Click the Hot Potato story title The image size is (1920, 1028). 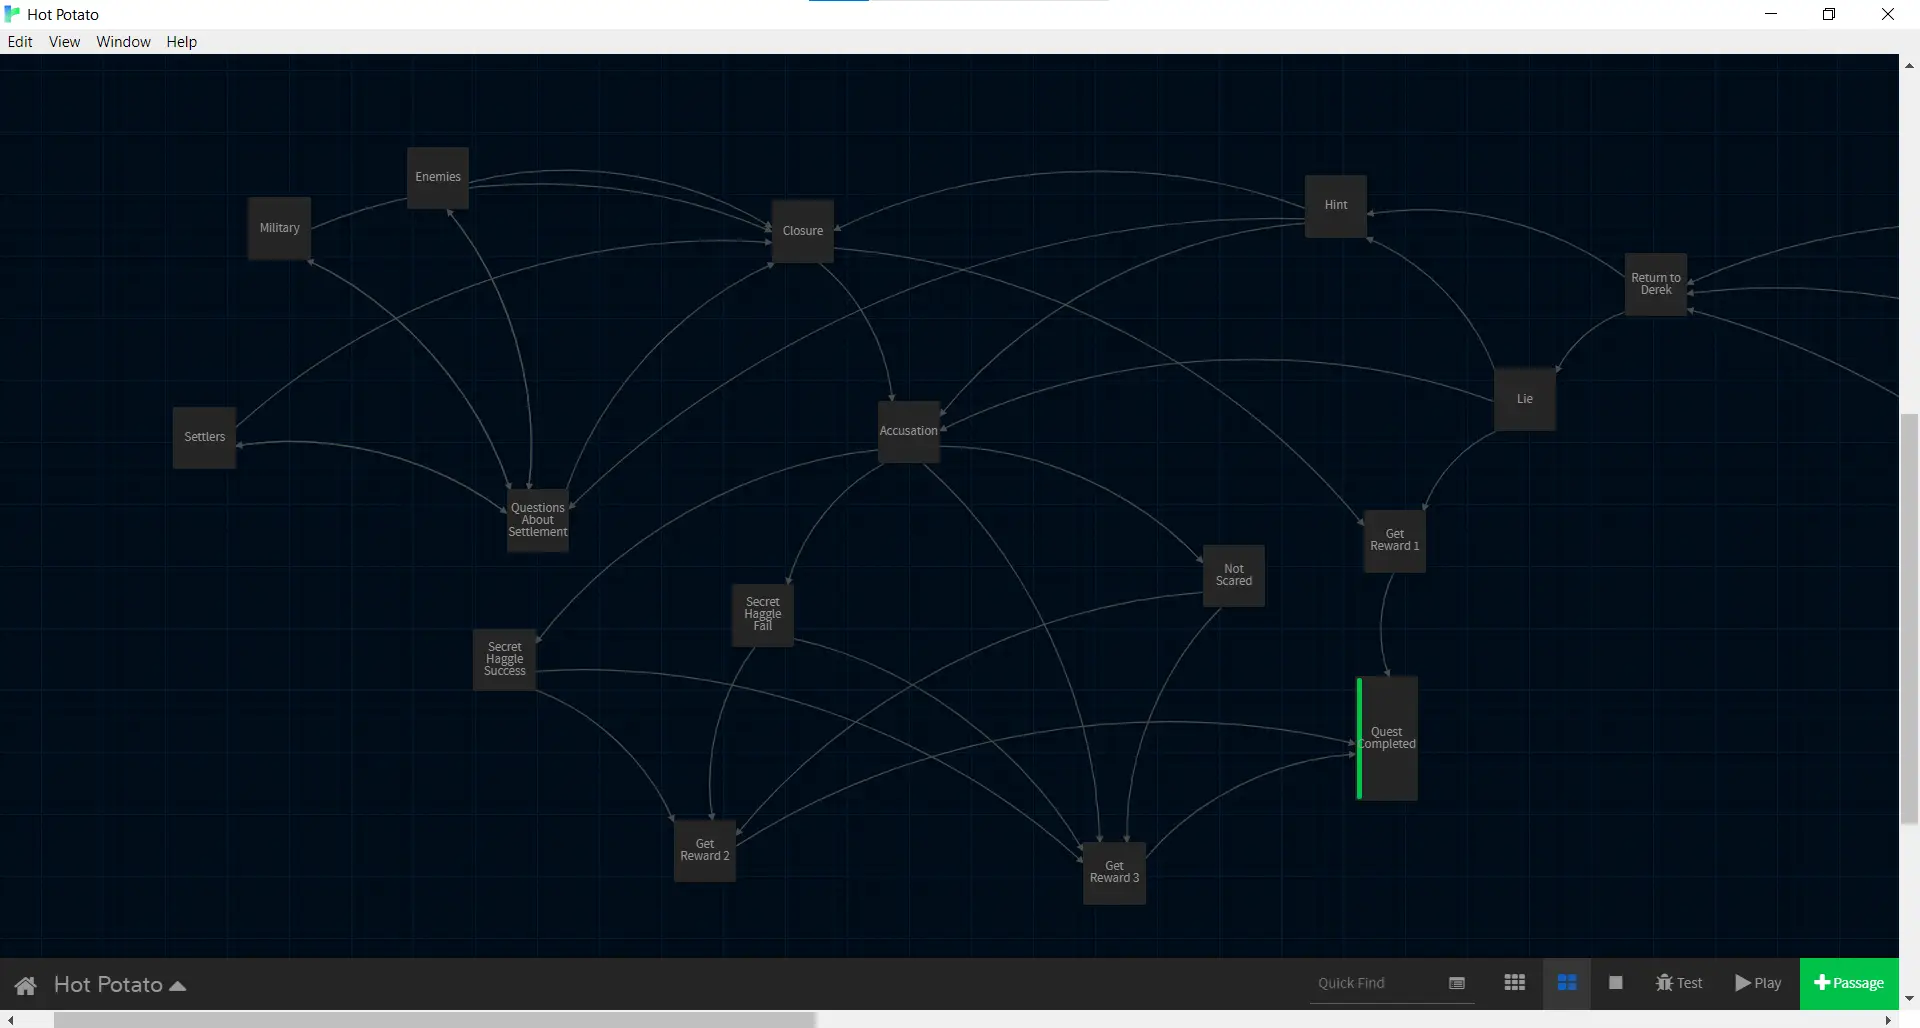click(108, 984)
